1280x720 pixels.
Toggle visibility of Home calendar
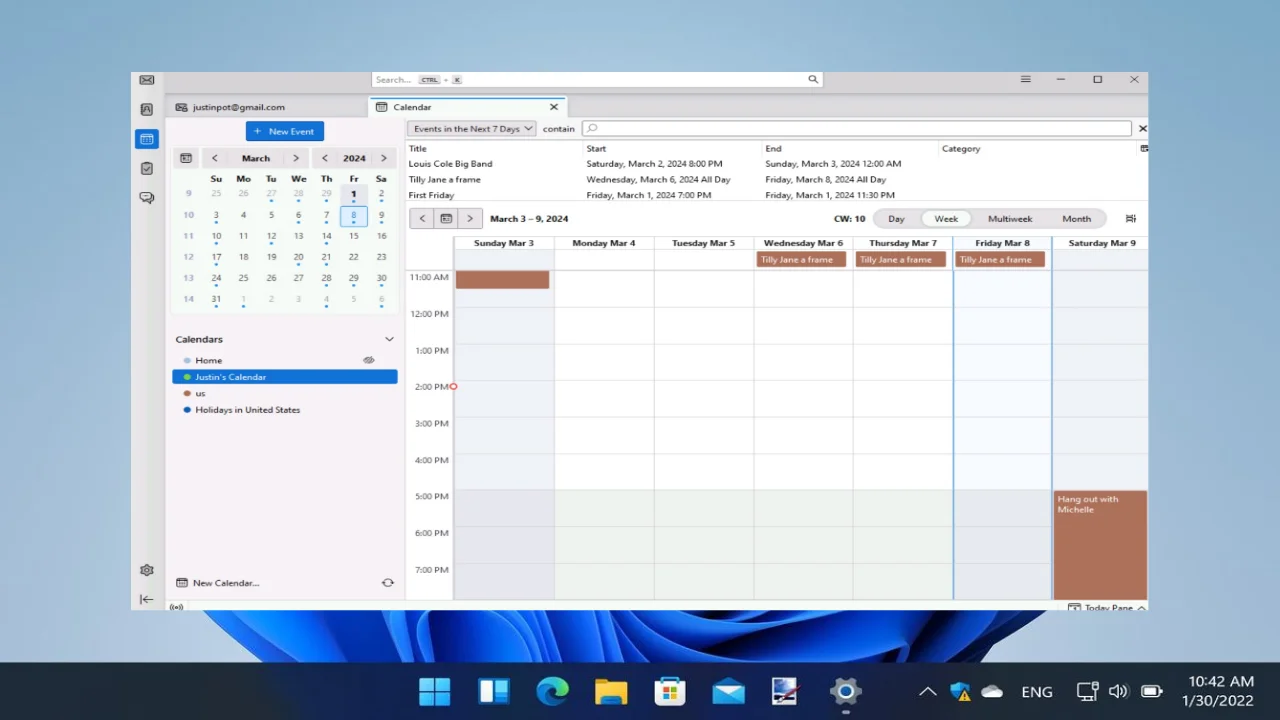pos(369,360)
